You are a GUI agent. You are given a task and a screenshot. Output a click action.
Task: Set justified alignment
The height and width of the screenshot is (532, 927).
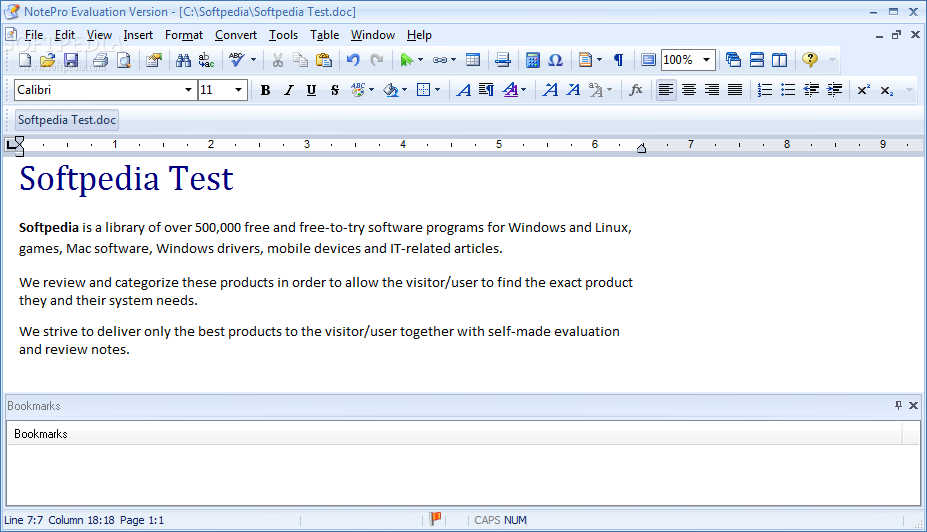(735, 90)
